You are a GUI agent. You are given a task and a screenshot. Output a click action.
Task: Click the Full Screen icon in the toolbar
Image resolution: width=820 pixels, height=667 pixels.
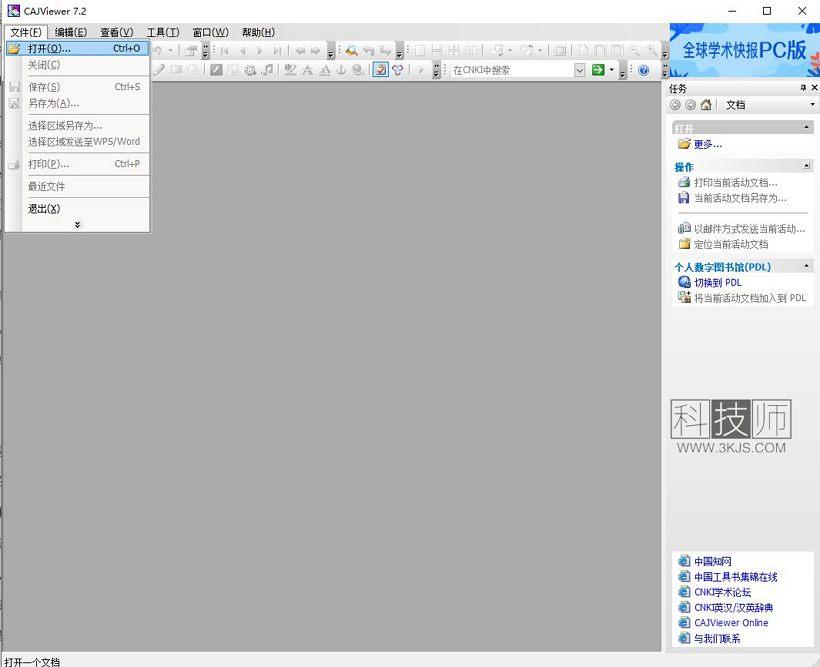coord(560,51)
